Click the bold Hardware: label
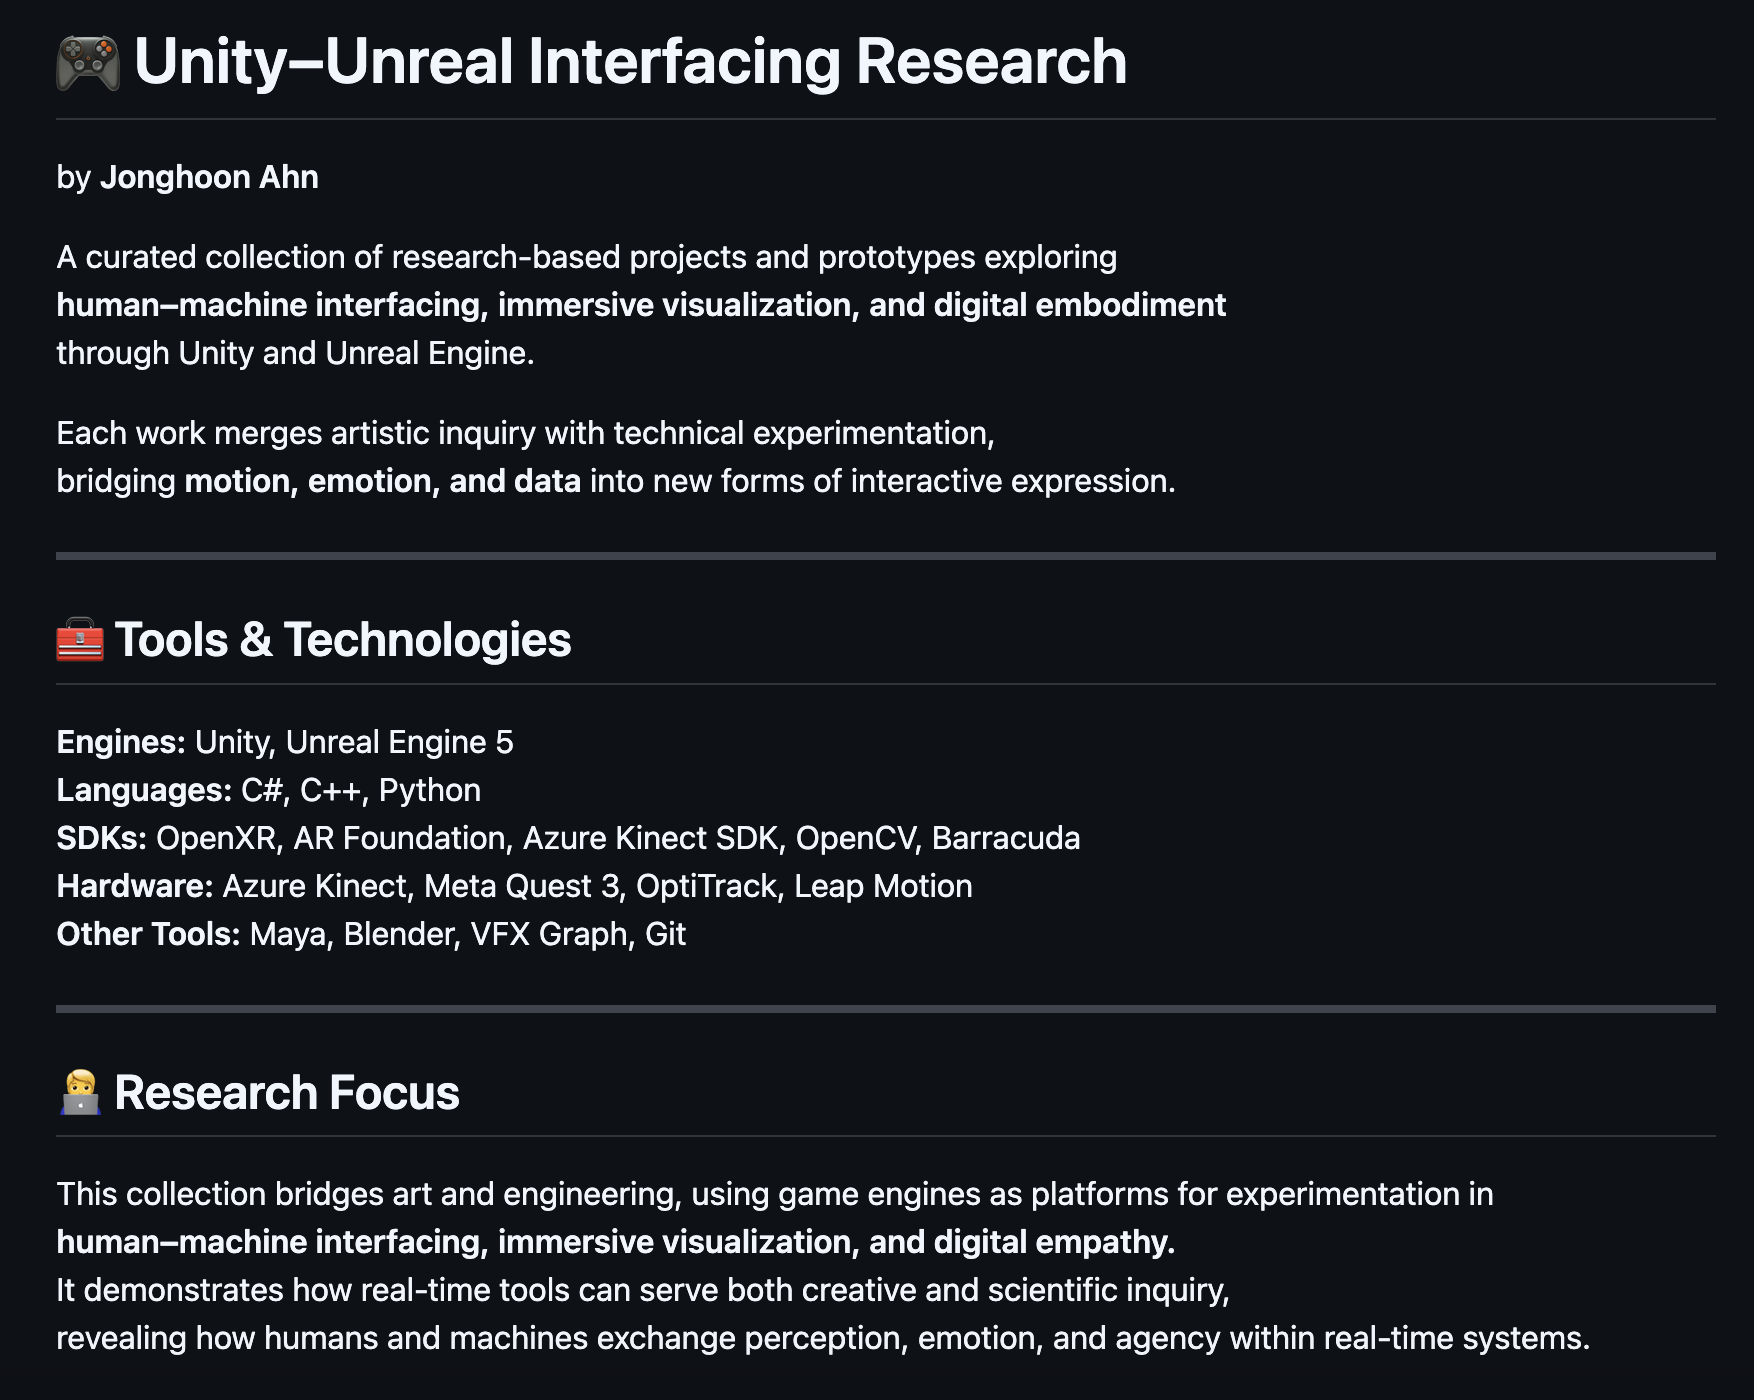 [135, 886]
